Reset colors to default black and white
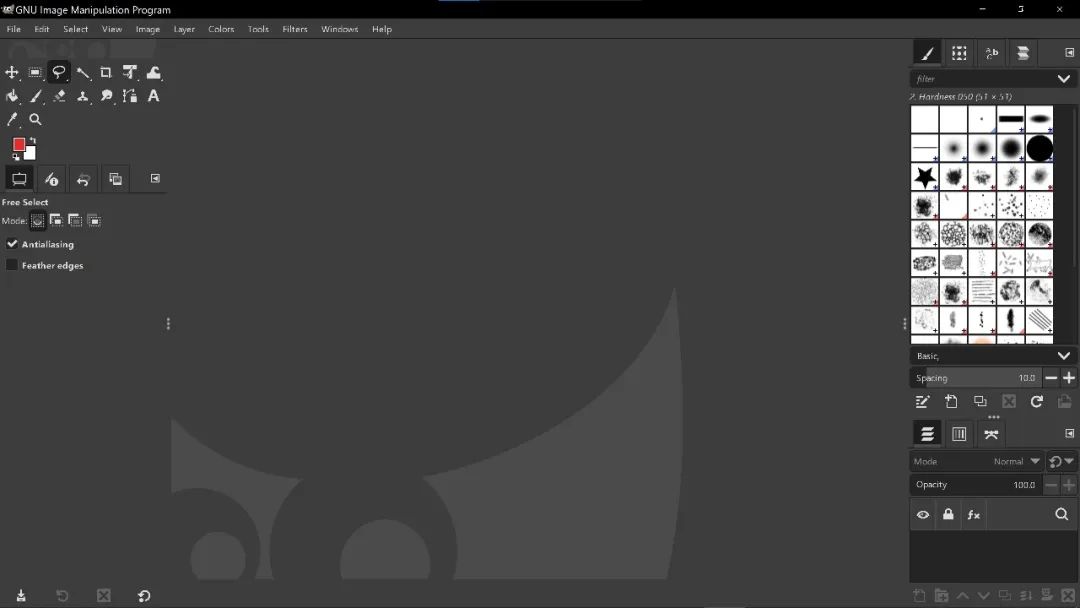The image size is (1080, 608). [x=16, y=157]
